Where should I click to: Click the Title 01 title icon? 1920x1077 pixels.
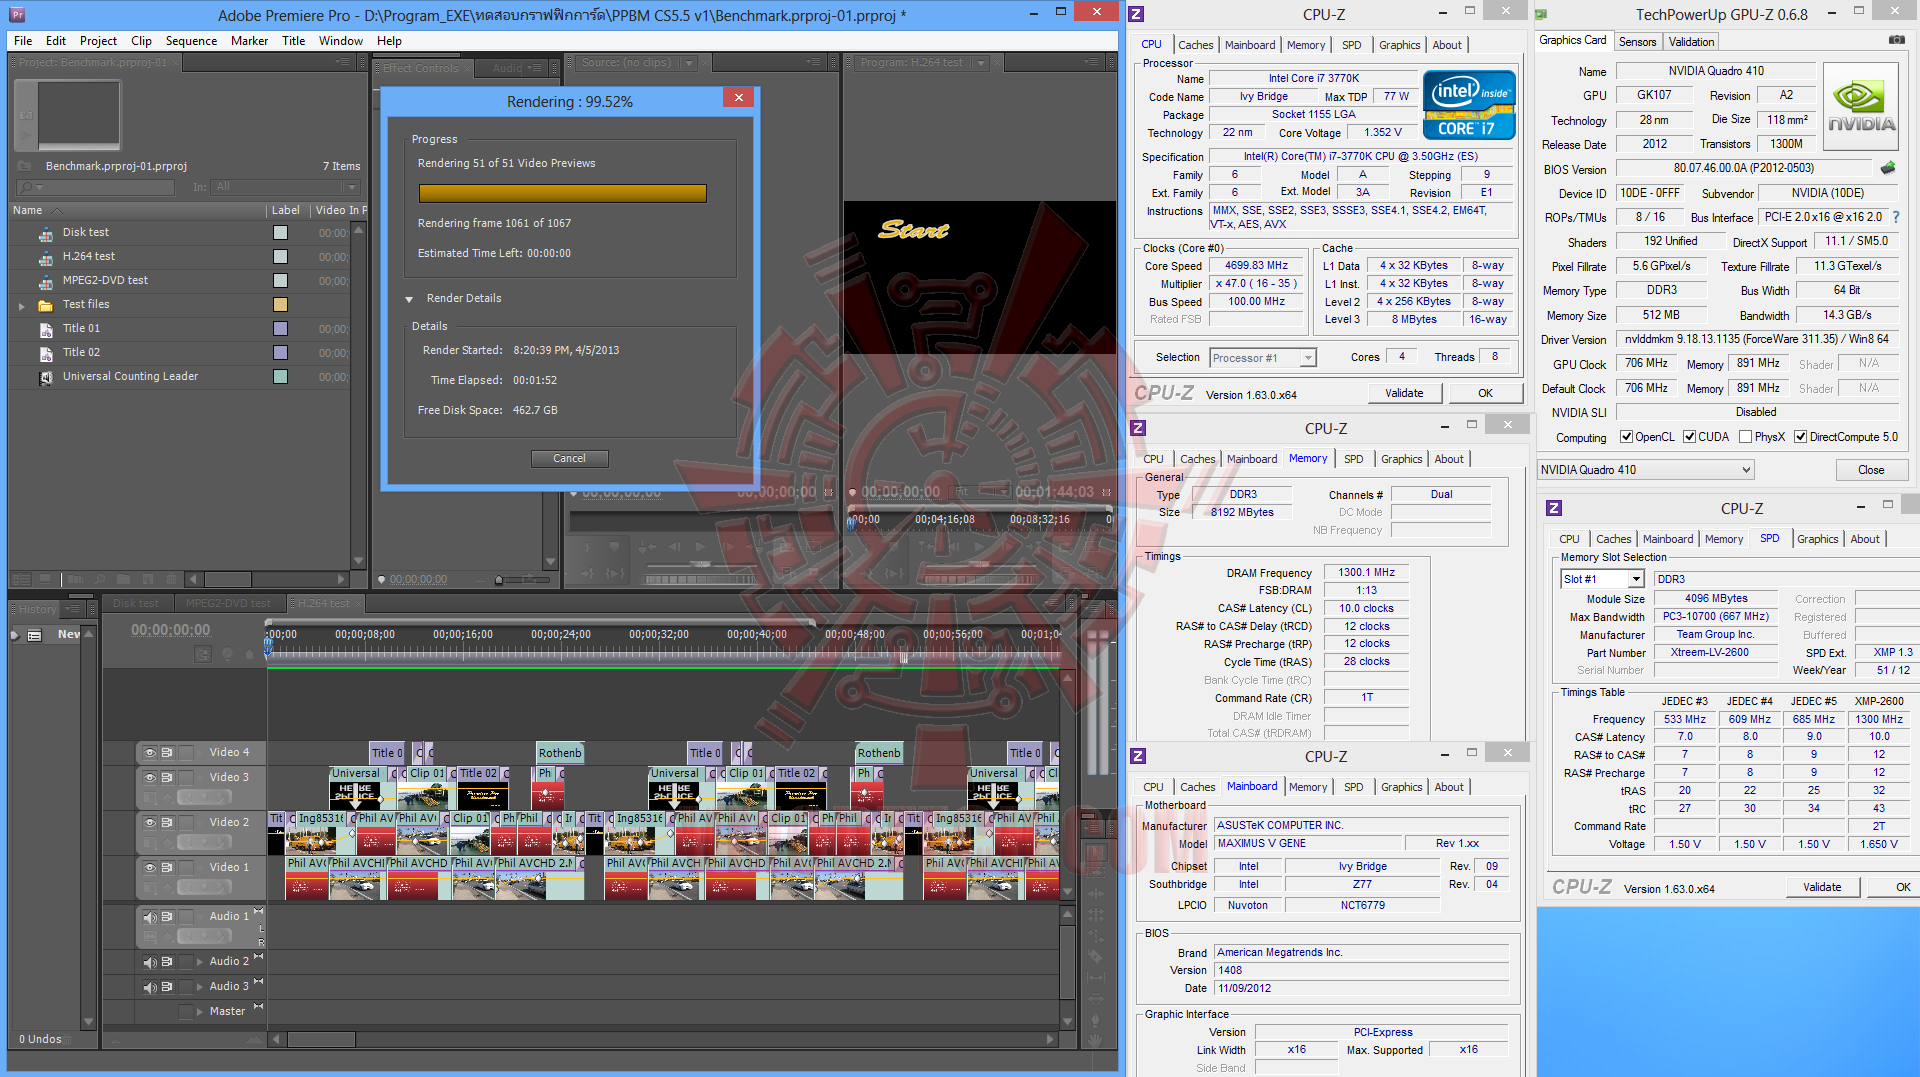[x=46, y=329]
